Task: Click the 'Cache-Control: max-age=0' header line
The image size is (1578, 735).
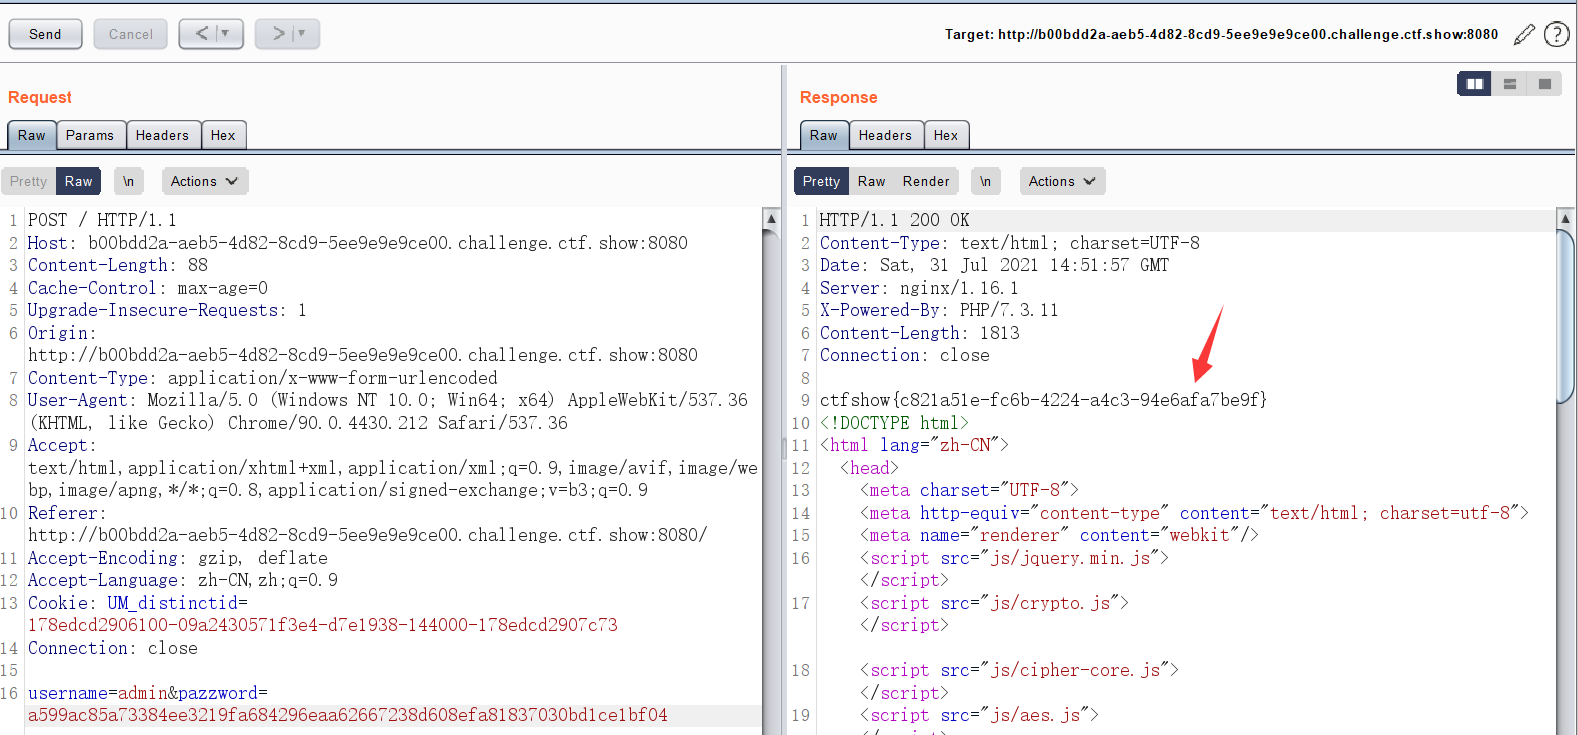Action: click(148, 288)
